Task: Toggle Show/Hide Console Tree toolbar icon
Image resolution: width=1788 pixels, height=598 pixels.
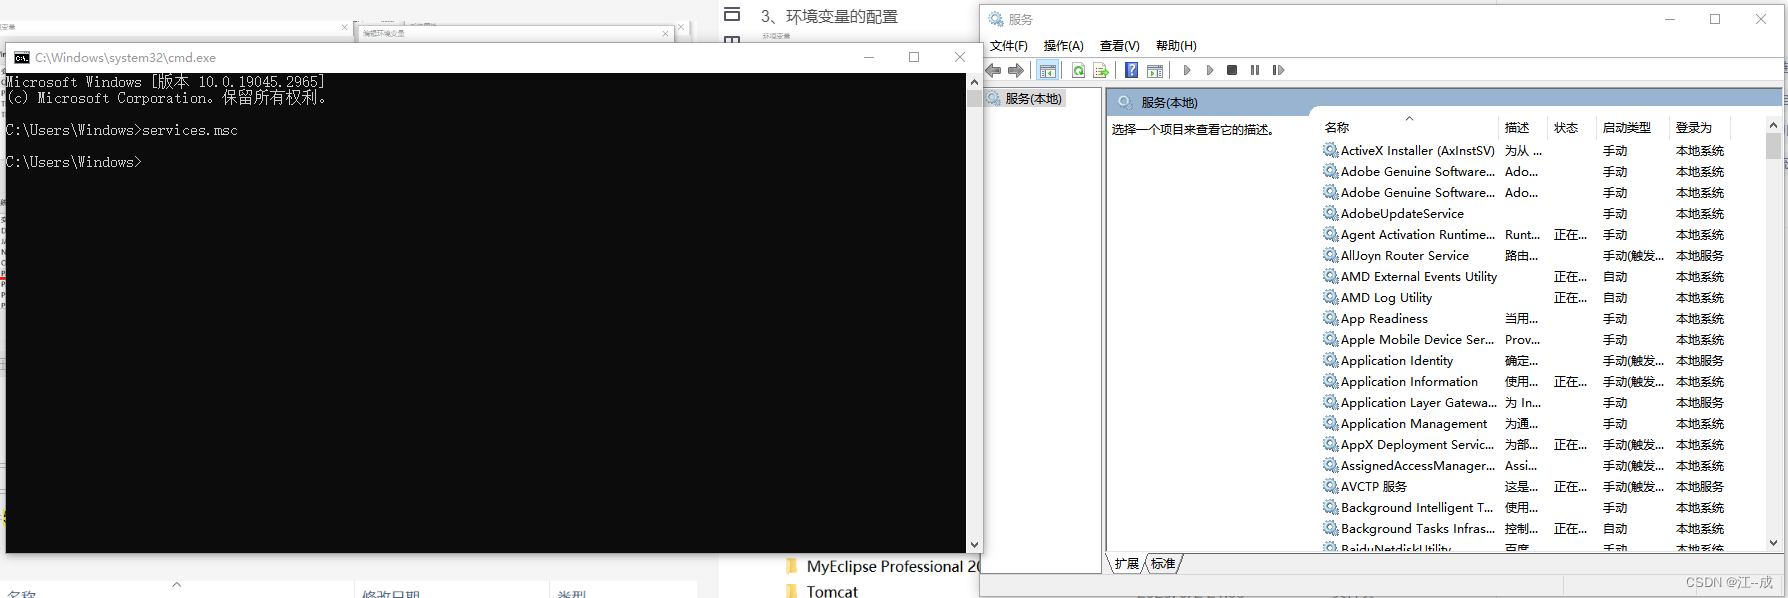Action: (1047, 70)
